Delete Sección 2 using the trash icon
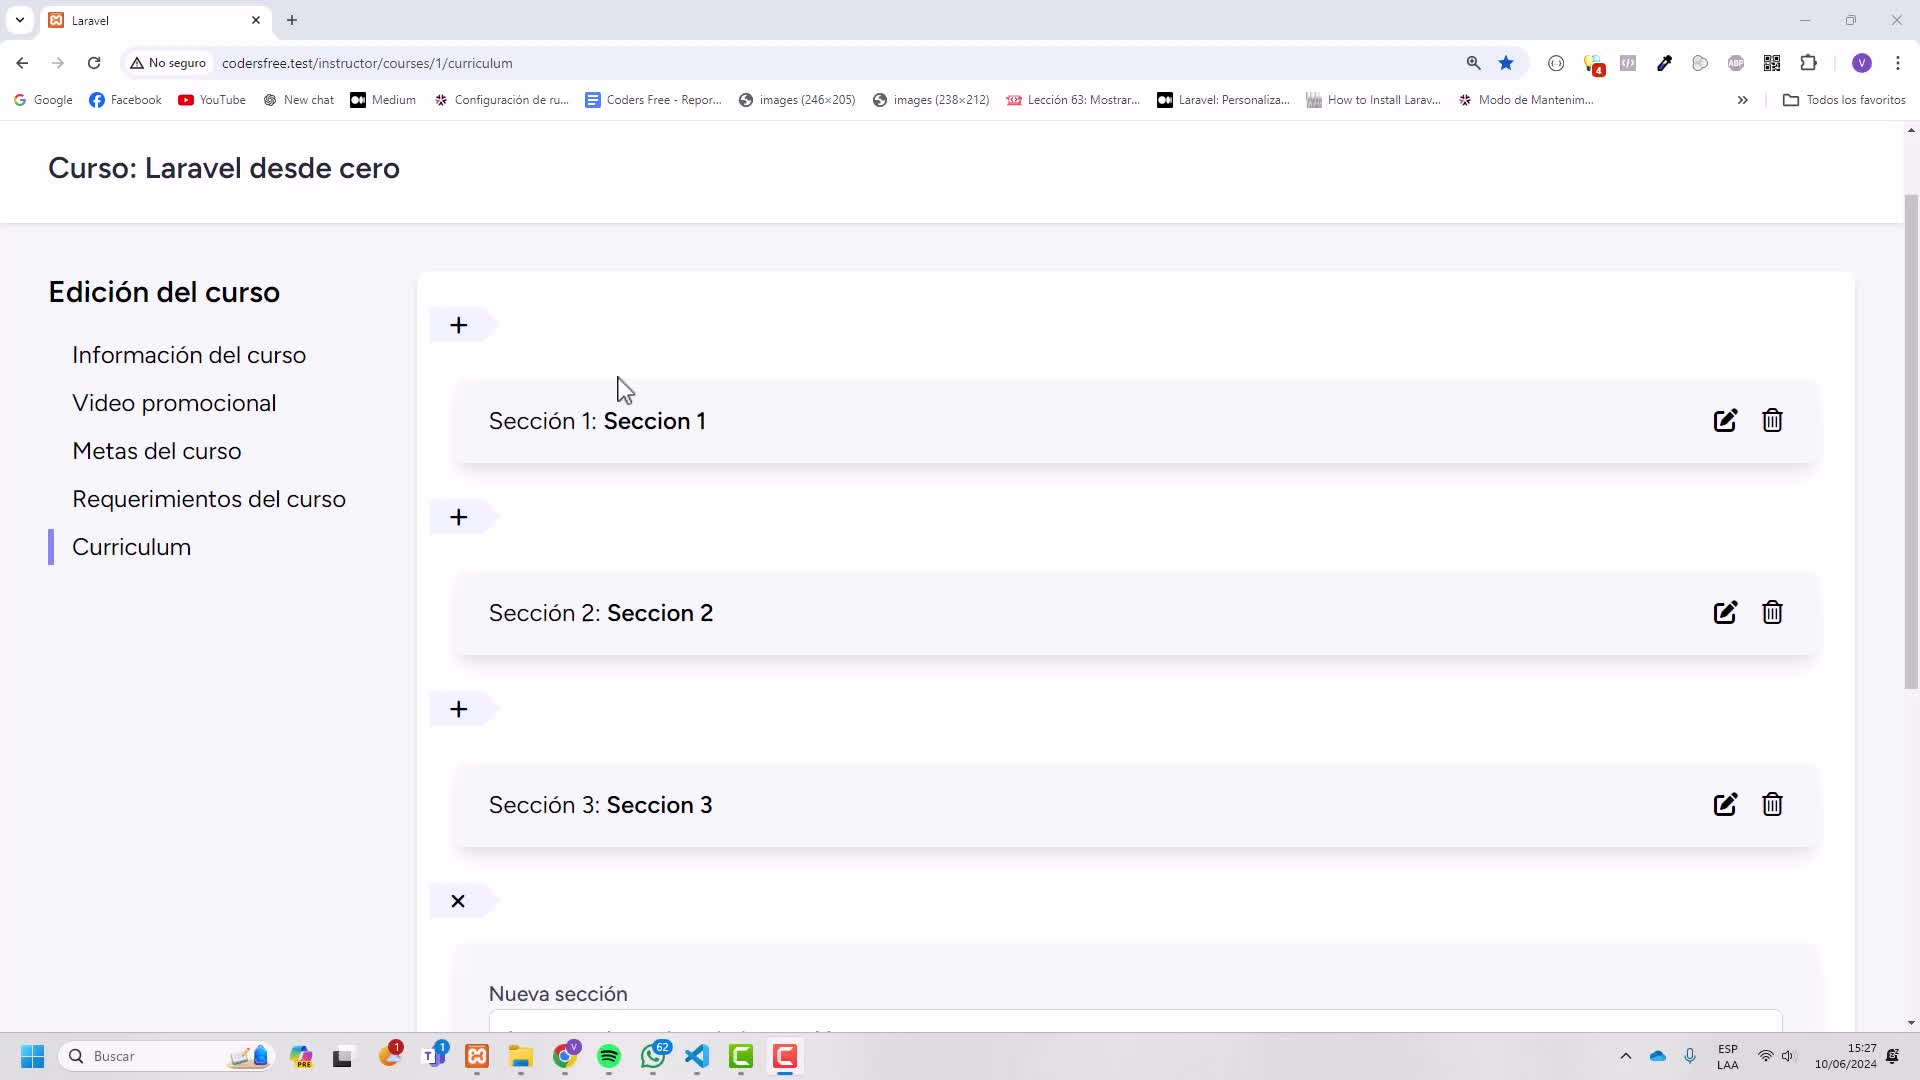This screenshot has height=1080, width=1920. coord(1772,613)
